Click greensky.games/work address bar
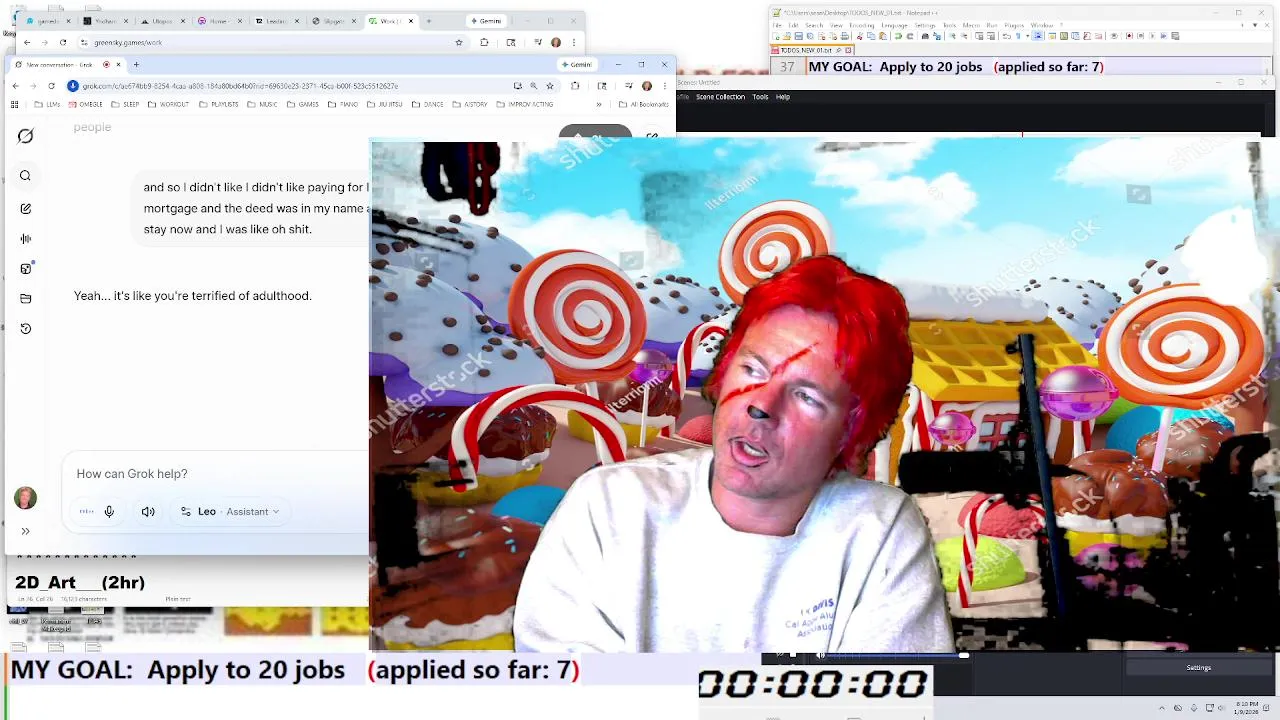The height and width of the screenshot is (720, 1280). (x=270, y=43)
